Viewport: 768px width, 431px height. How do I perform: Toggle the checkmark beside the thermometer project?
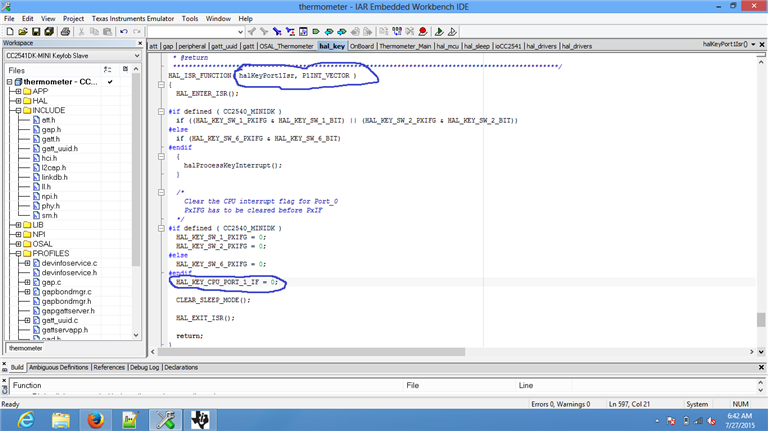[x=110, y=82]
